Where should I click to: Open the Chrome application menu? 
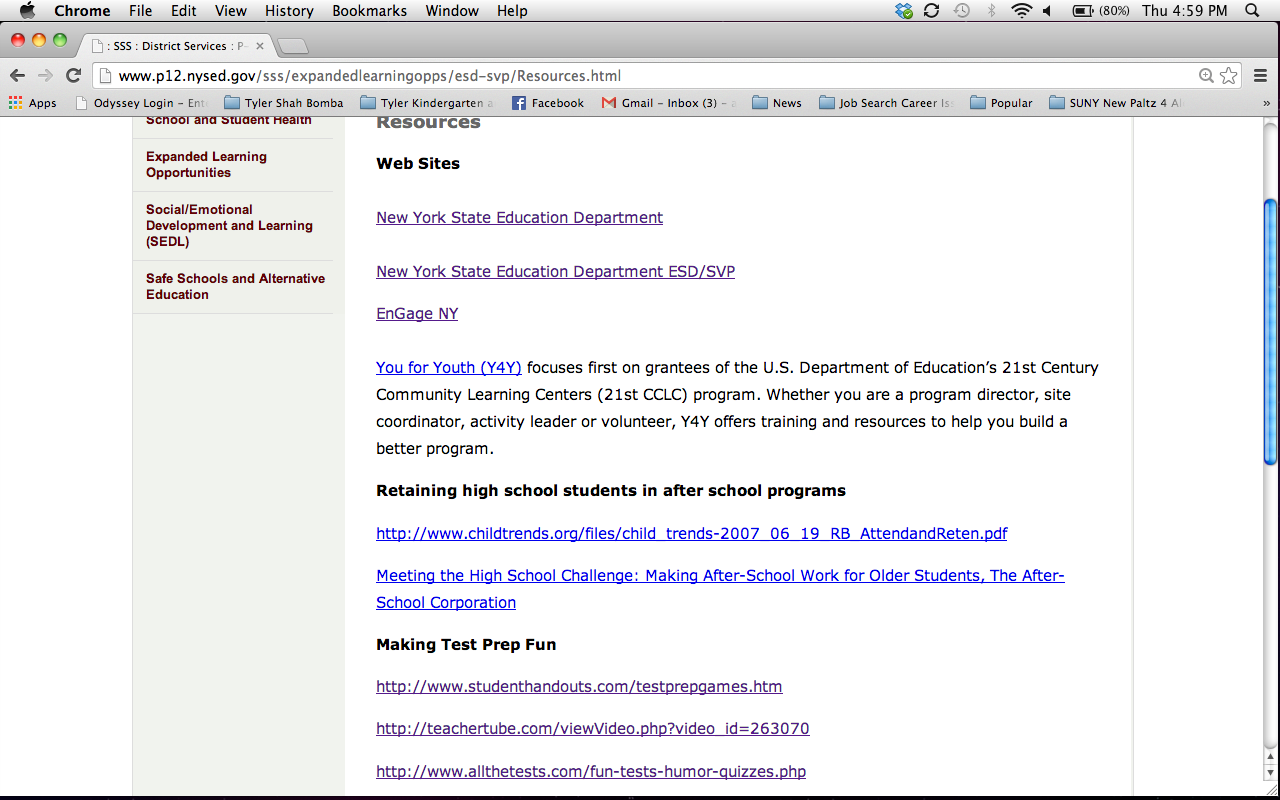(82, 11)
